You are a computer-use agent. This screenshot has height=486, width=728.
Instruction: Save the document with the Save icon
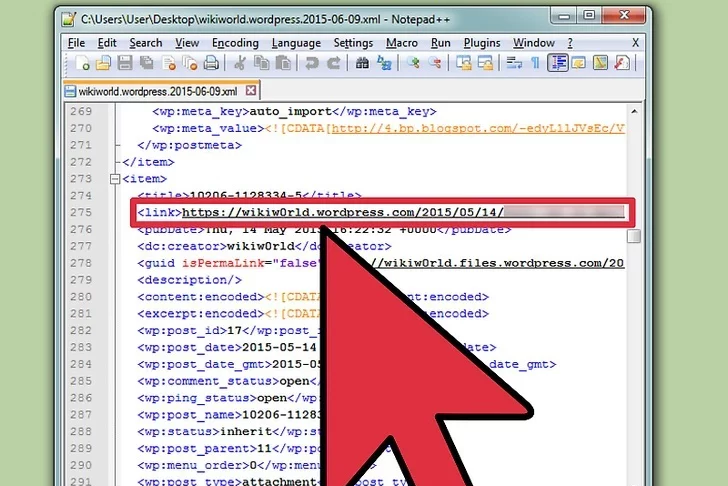[x=126, y=63]
